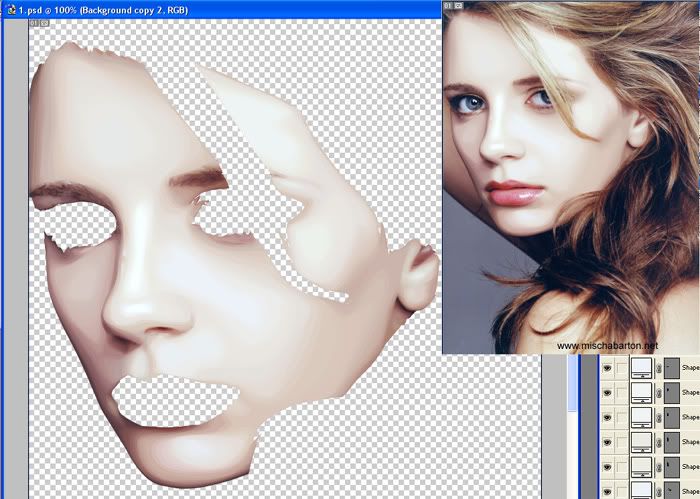Select vector mask thumbnail of bottom-most visible Shape layer
Viewport: 700px width, 499px height.
point(672,490)
